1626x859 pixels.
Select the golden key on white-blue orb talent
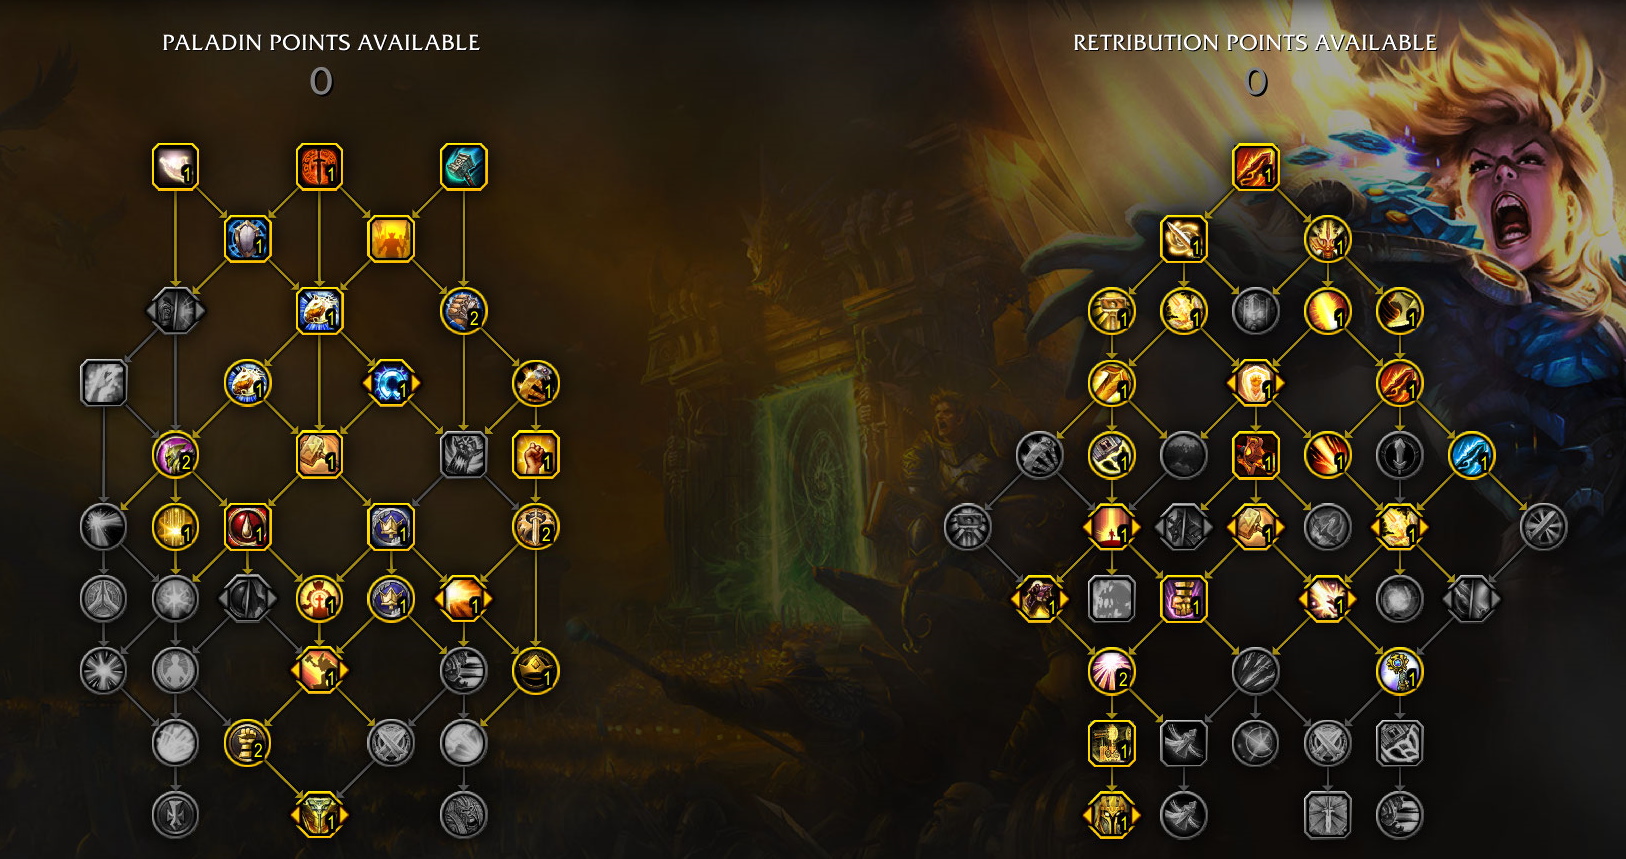point(1399,671)
